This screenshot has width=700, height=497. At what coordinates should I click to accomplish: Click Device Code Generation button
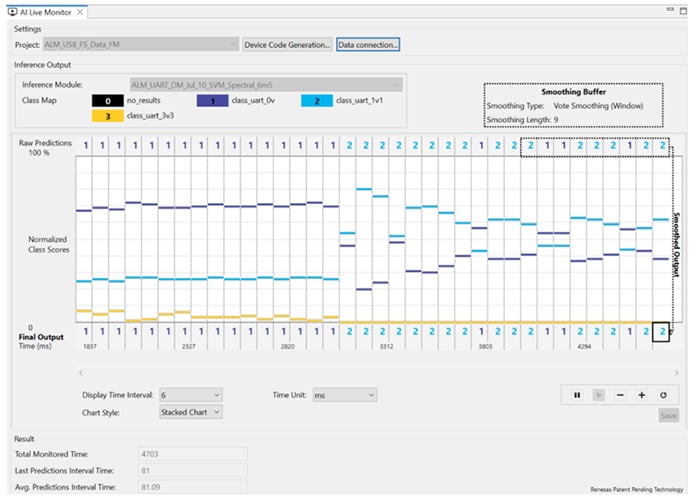pos(287,45)
